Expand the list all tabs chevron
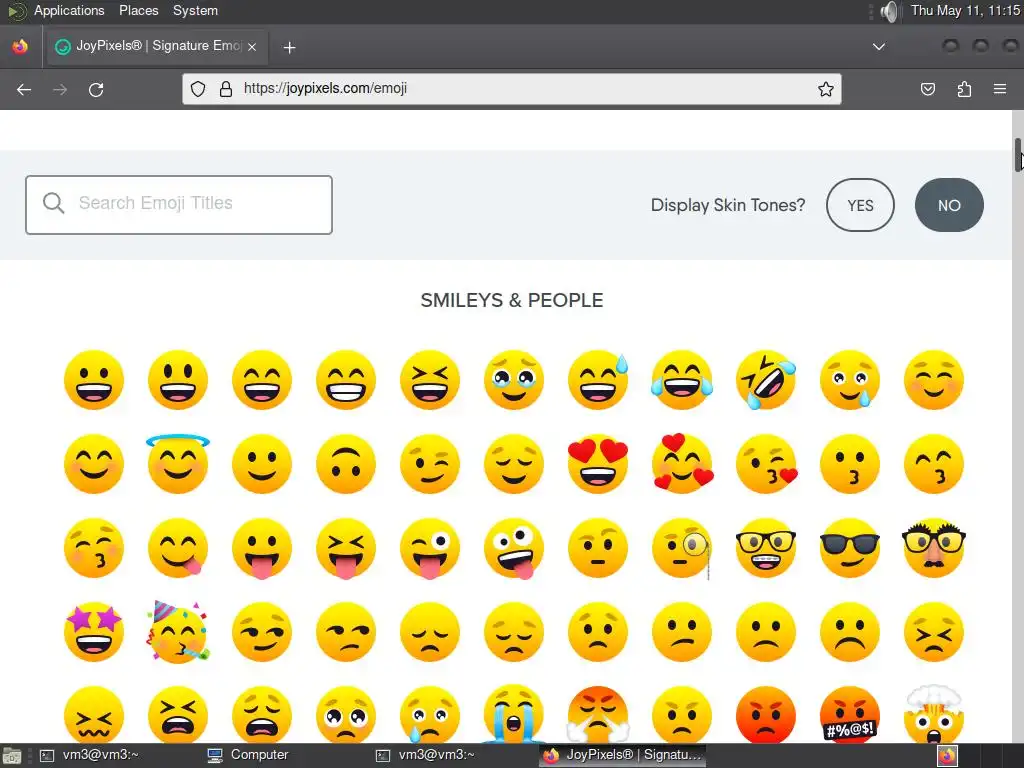 point(879,47)
